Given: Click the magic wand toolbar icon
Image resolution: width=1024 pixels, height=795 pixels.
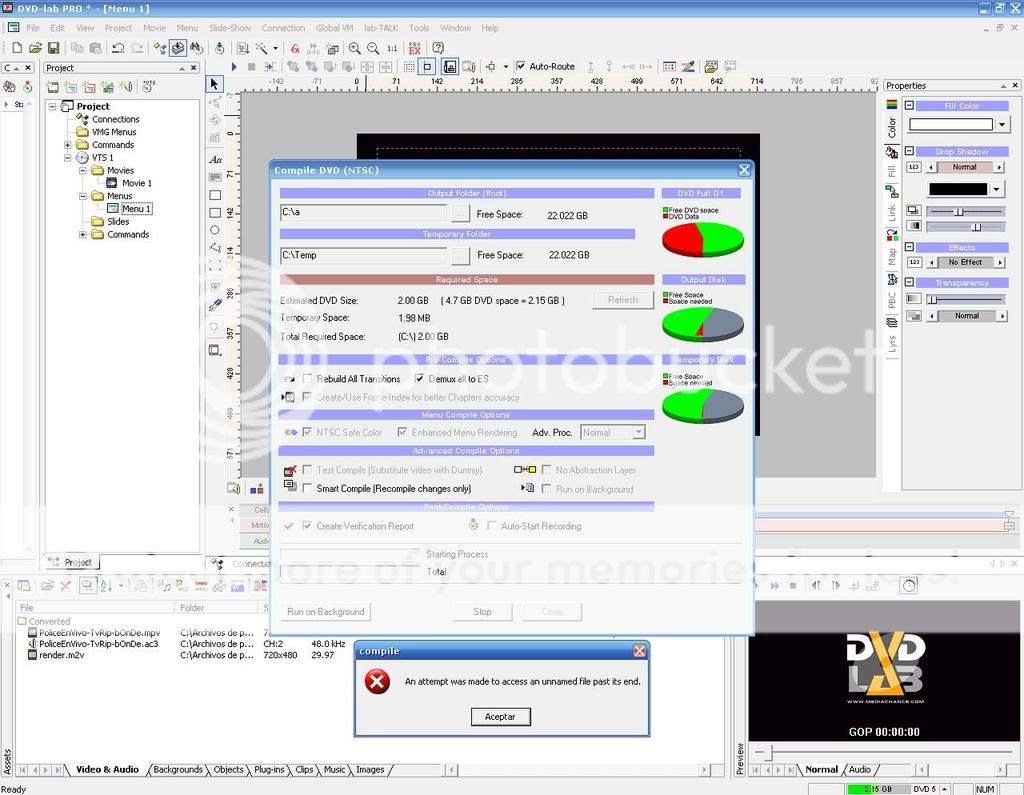Looking at the screenshot, I should point(261,48).
